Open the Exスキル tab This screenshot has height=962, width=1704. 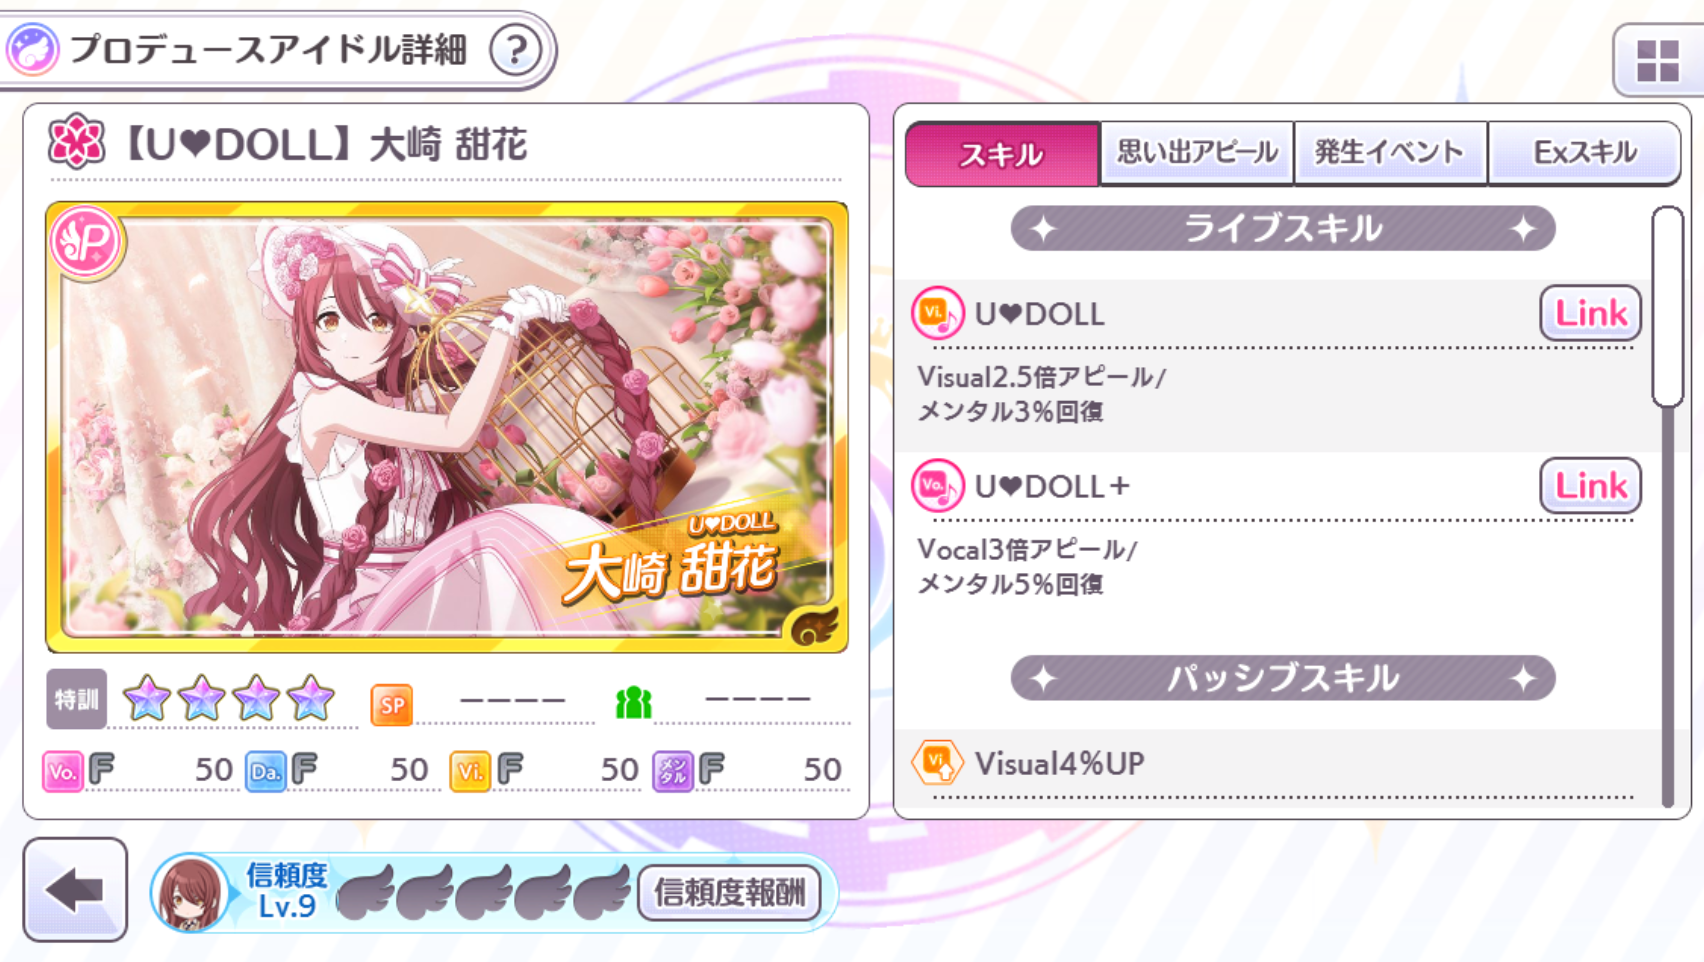1584,153
